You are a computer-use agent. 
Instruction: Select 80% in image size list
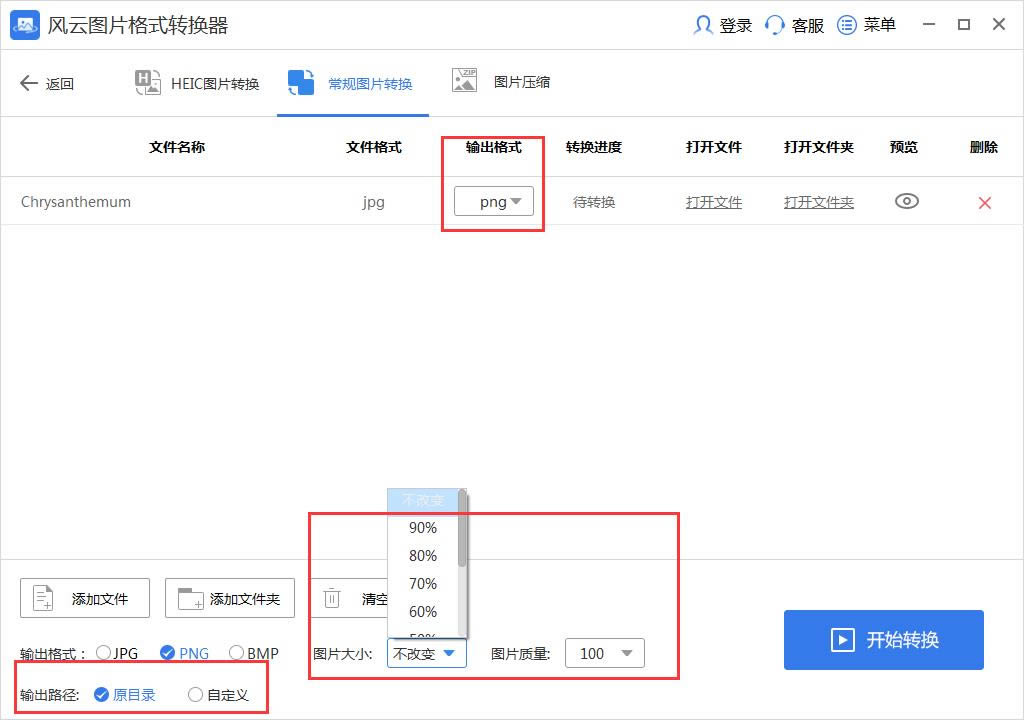point(423,556)
